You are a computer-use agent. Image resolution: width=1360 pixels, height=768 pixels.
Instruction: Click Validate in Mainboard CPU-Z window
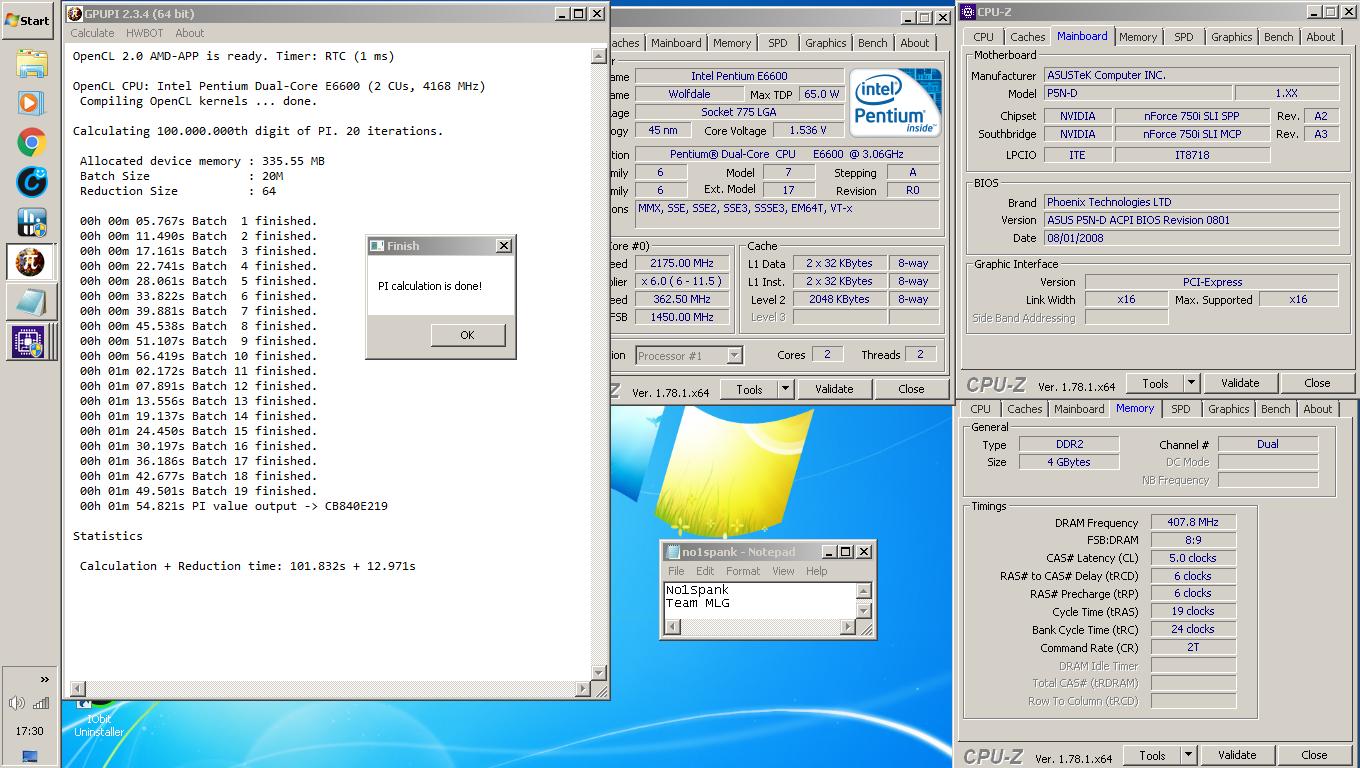pos(1240,383)
